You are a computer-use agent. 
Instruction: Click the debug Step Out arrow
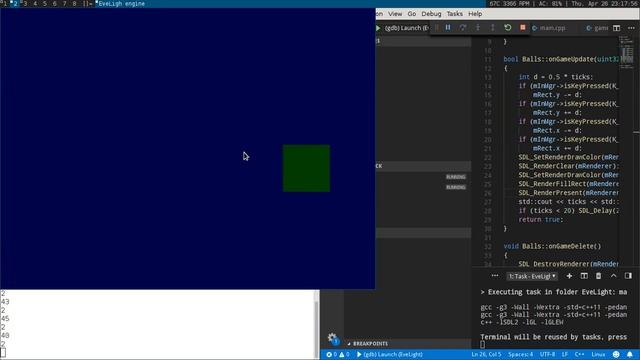pyautogui.click(x=493, y=27)
